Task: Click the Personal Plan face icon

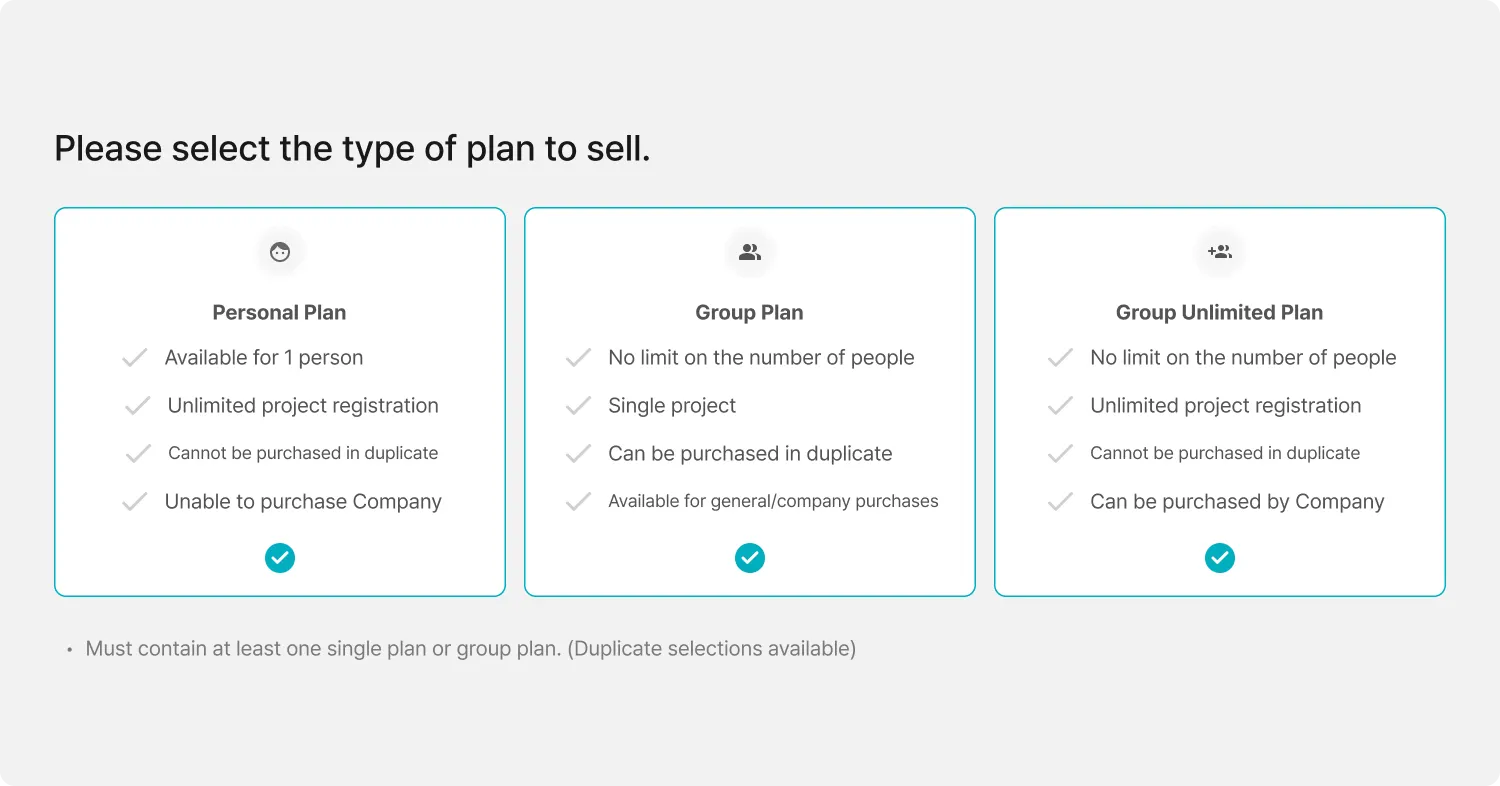Action: pos(280,252)
